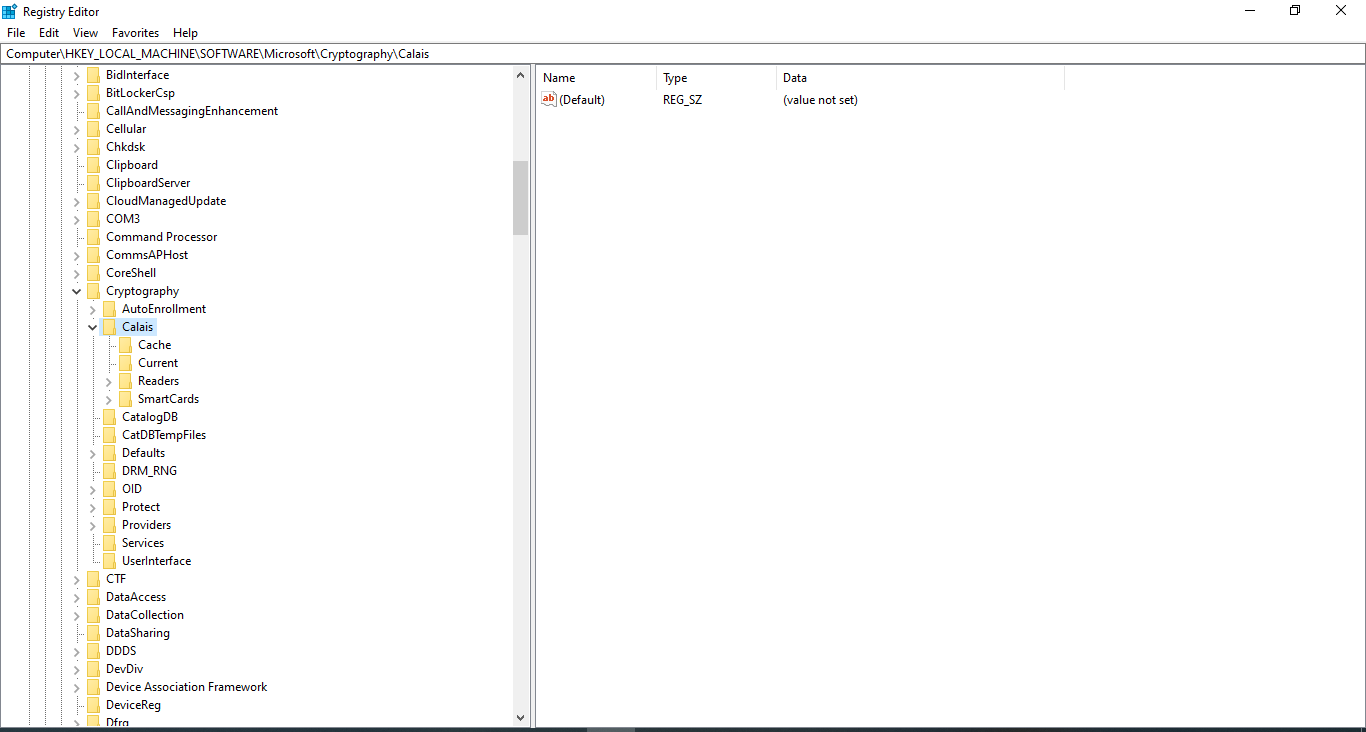This screenshot has width=1366, height=732.
Task: Collapse the Calais key
Action: [x=93, y=327]
